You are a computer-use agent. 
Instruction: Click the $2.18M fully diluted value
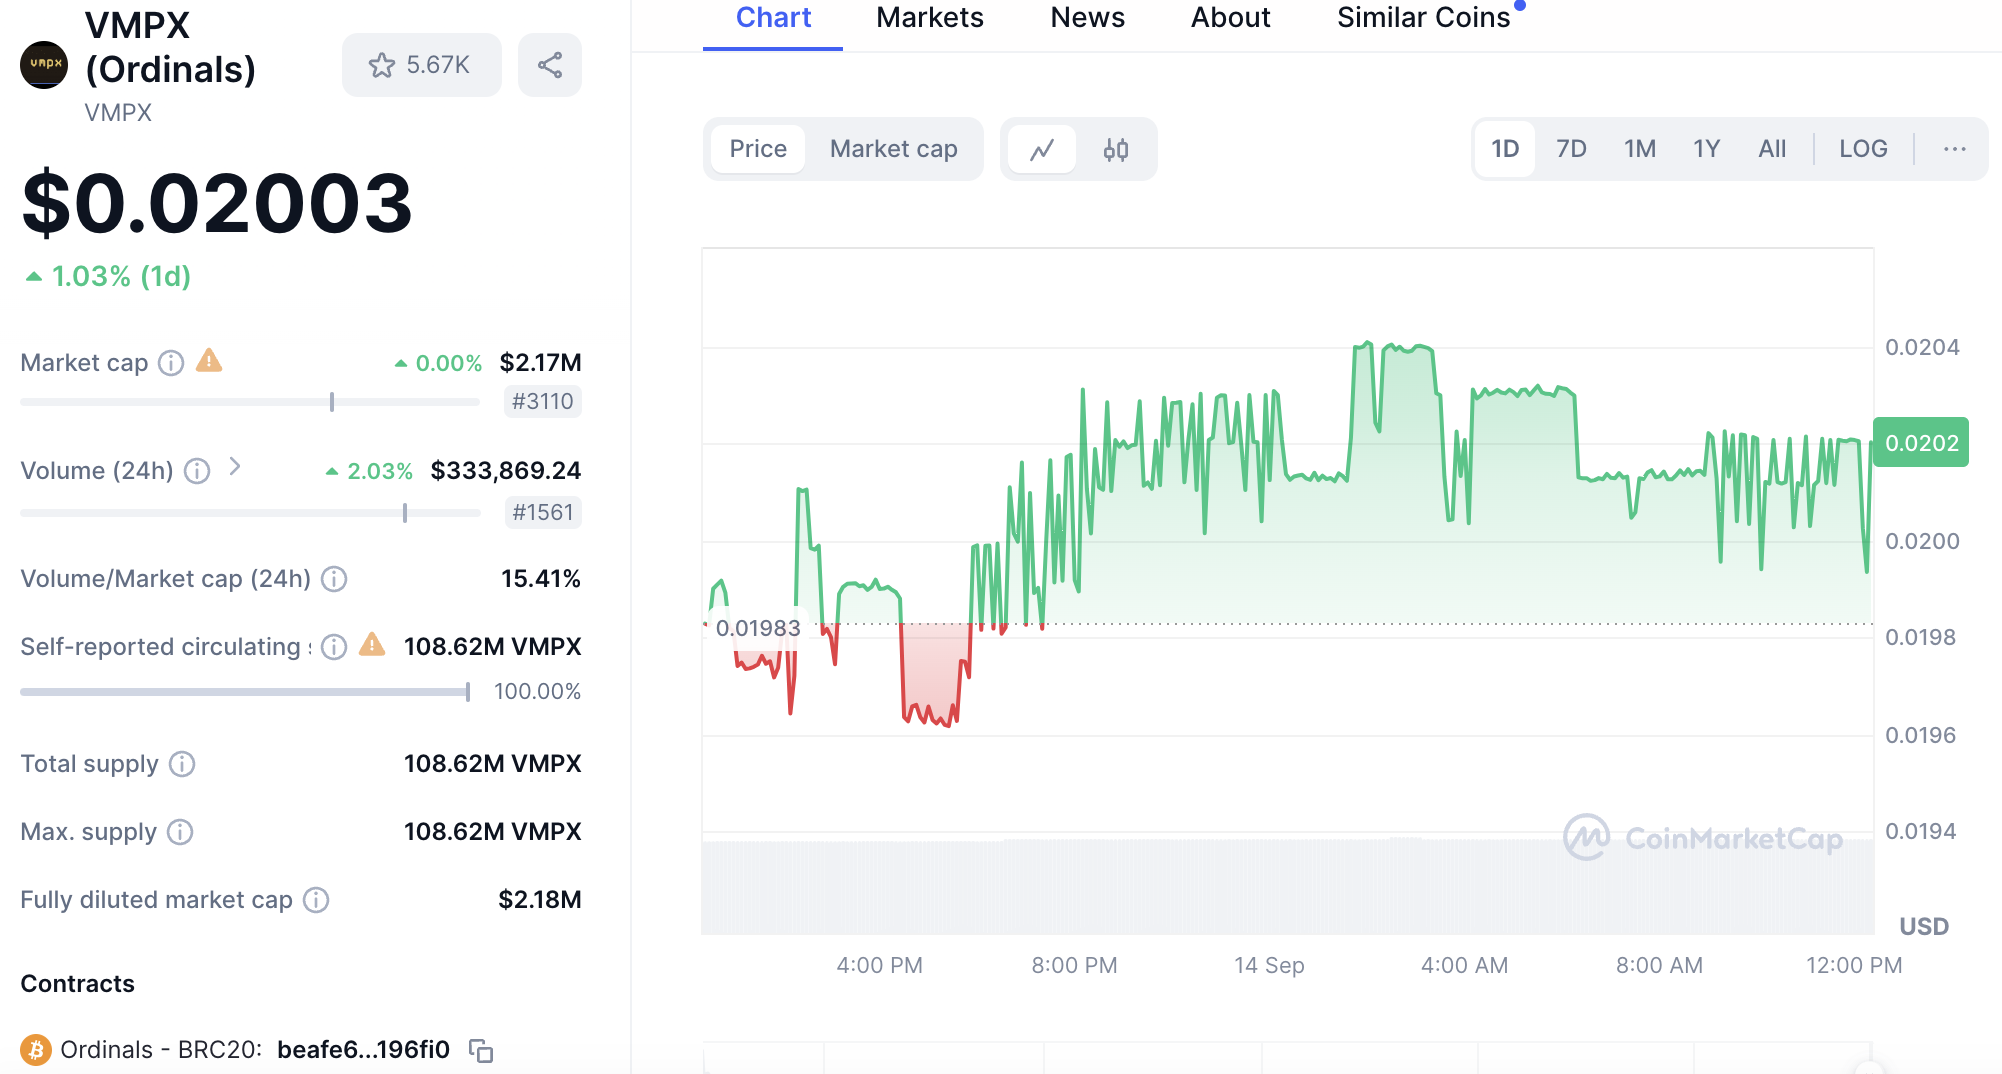click(540, 900)
